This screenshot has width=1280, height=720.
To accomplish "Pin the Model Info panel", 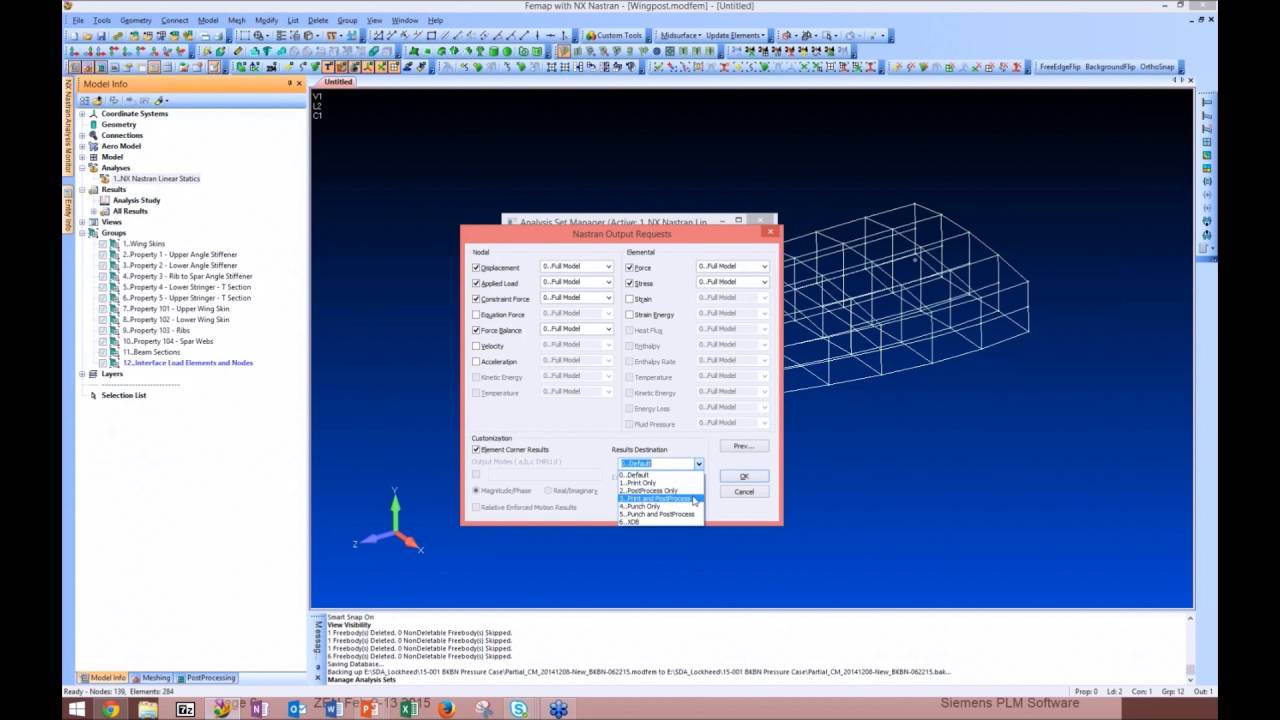I will click(289, 84).
